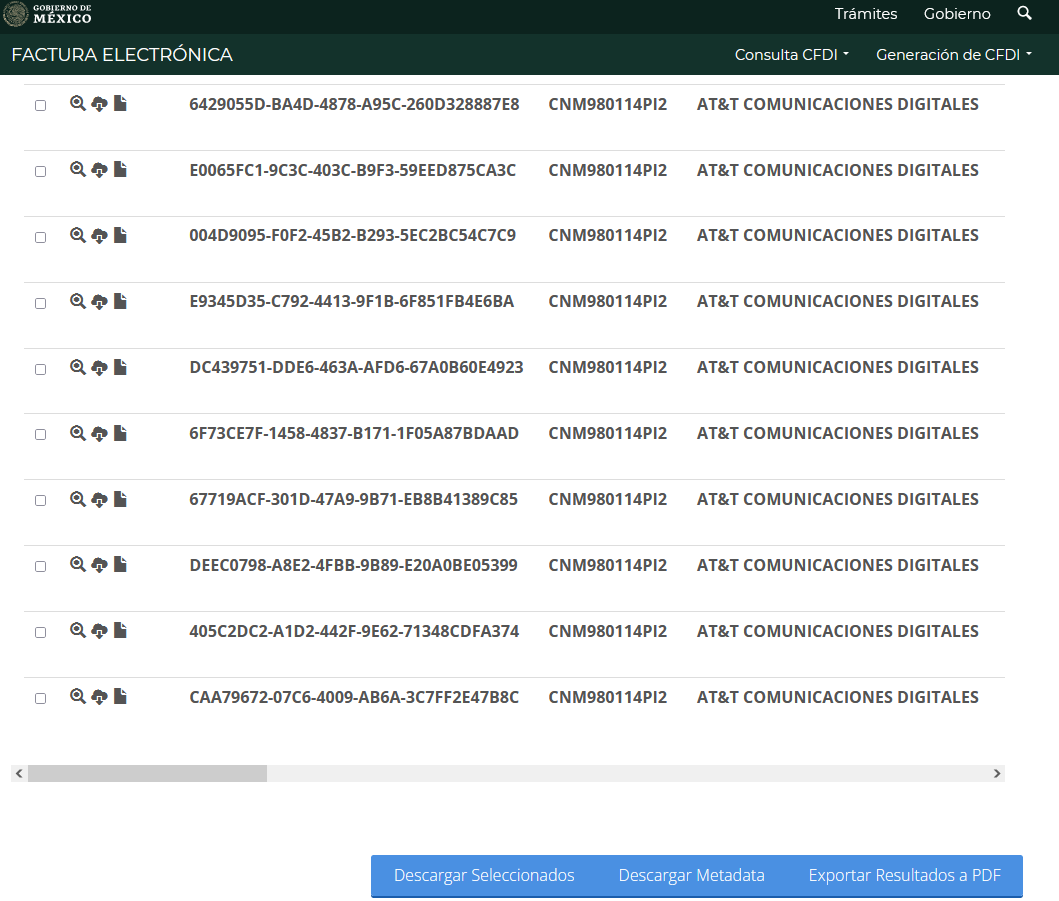Click magnifier for DEEC0798-A8E2-4FBB-9B89-E20A0BE05399
The image size is (1059, 901).
[x=78, y=565]
